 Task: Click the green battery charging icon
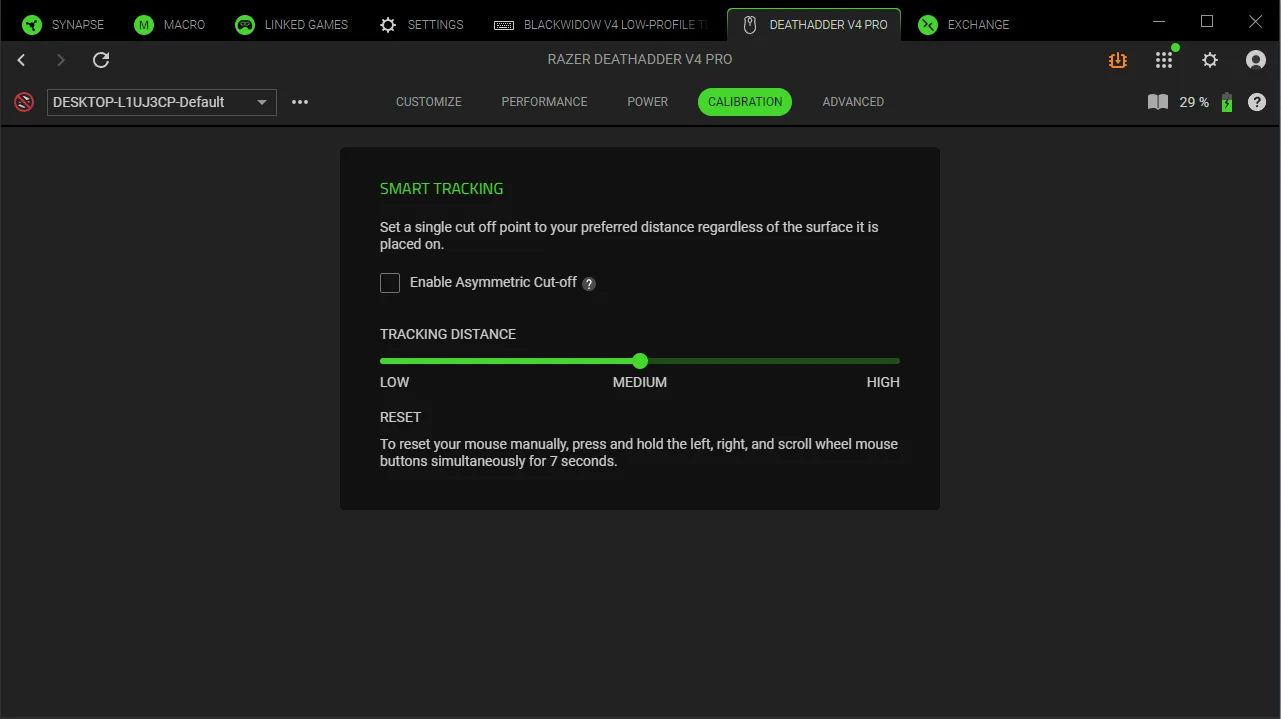click(x=1227, y=102)
